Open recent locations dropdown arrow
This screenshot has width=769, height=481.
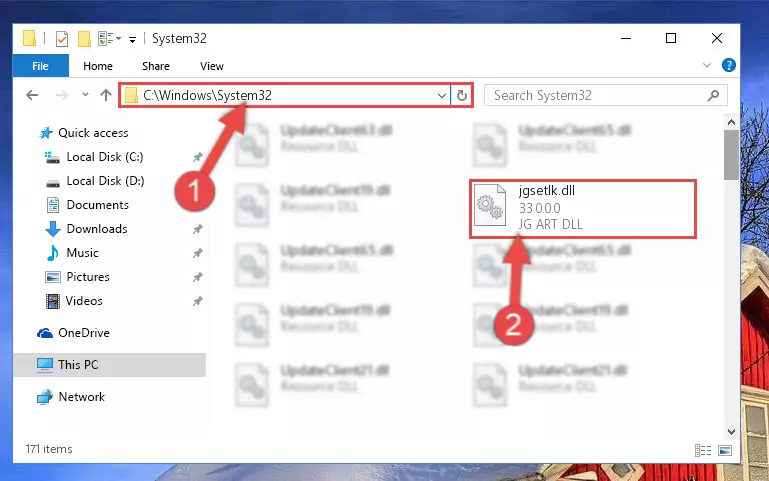[85, 94]
